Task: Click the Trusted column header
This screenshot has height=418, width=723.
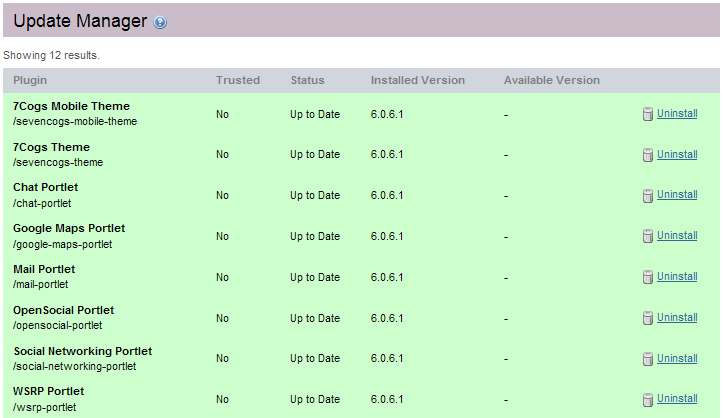Action: [x=238, y=80]
